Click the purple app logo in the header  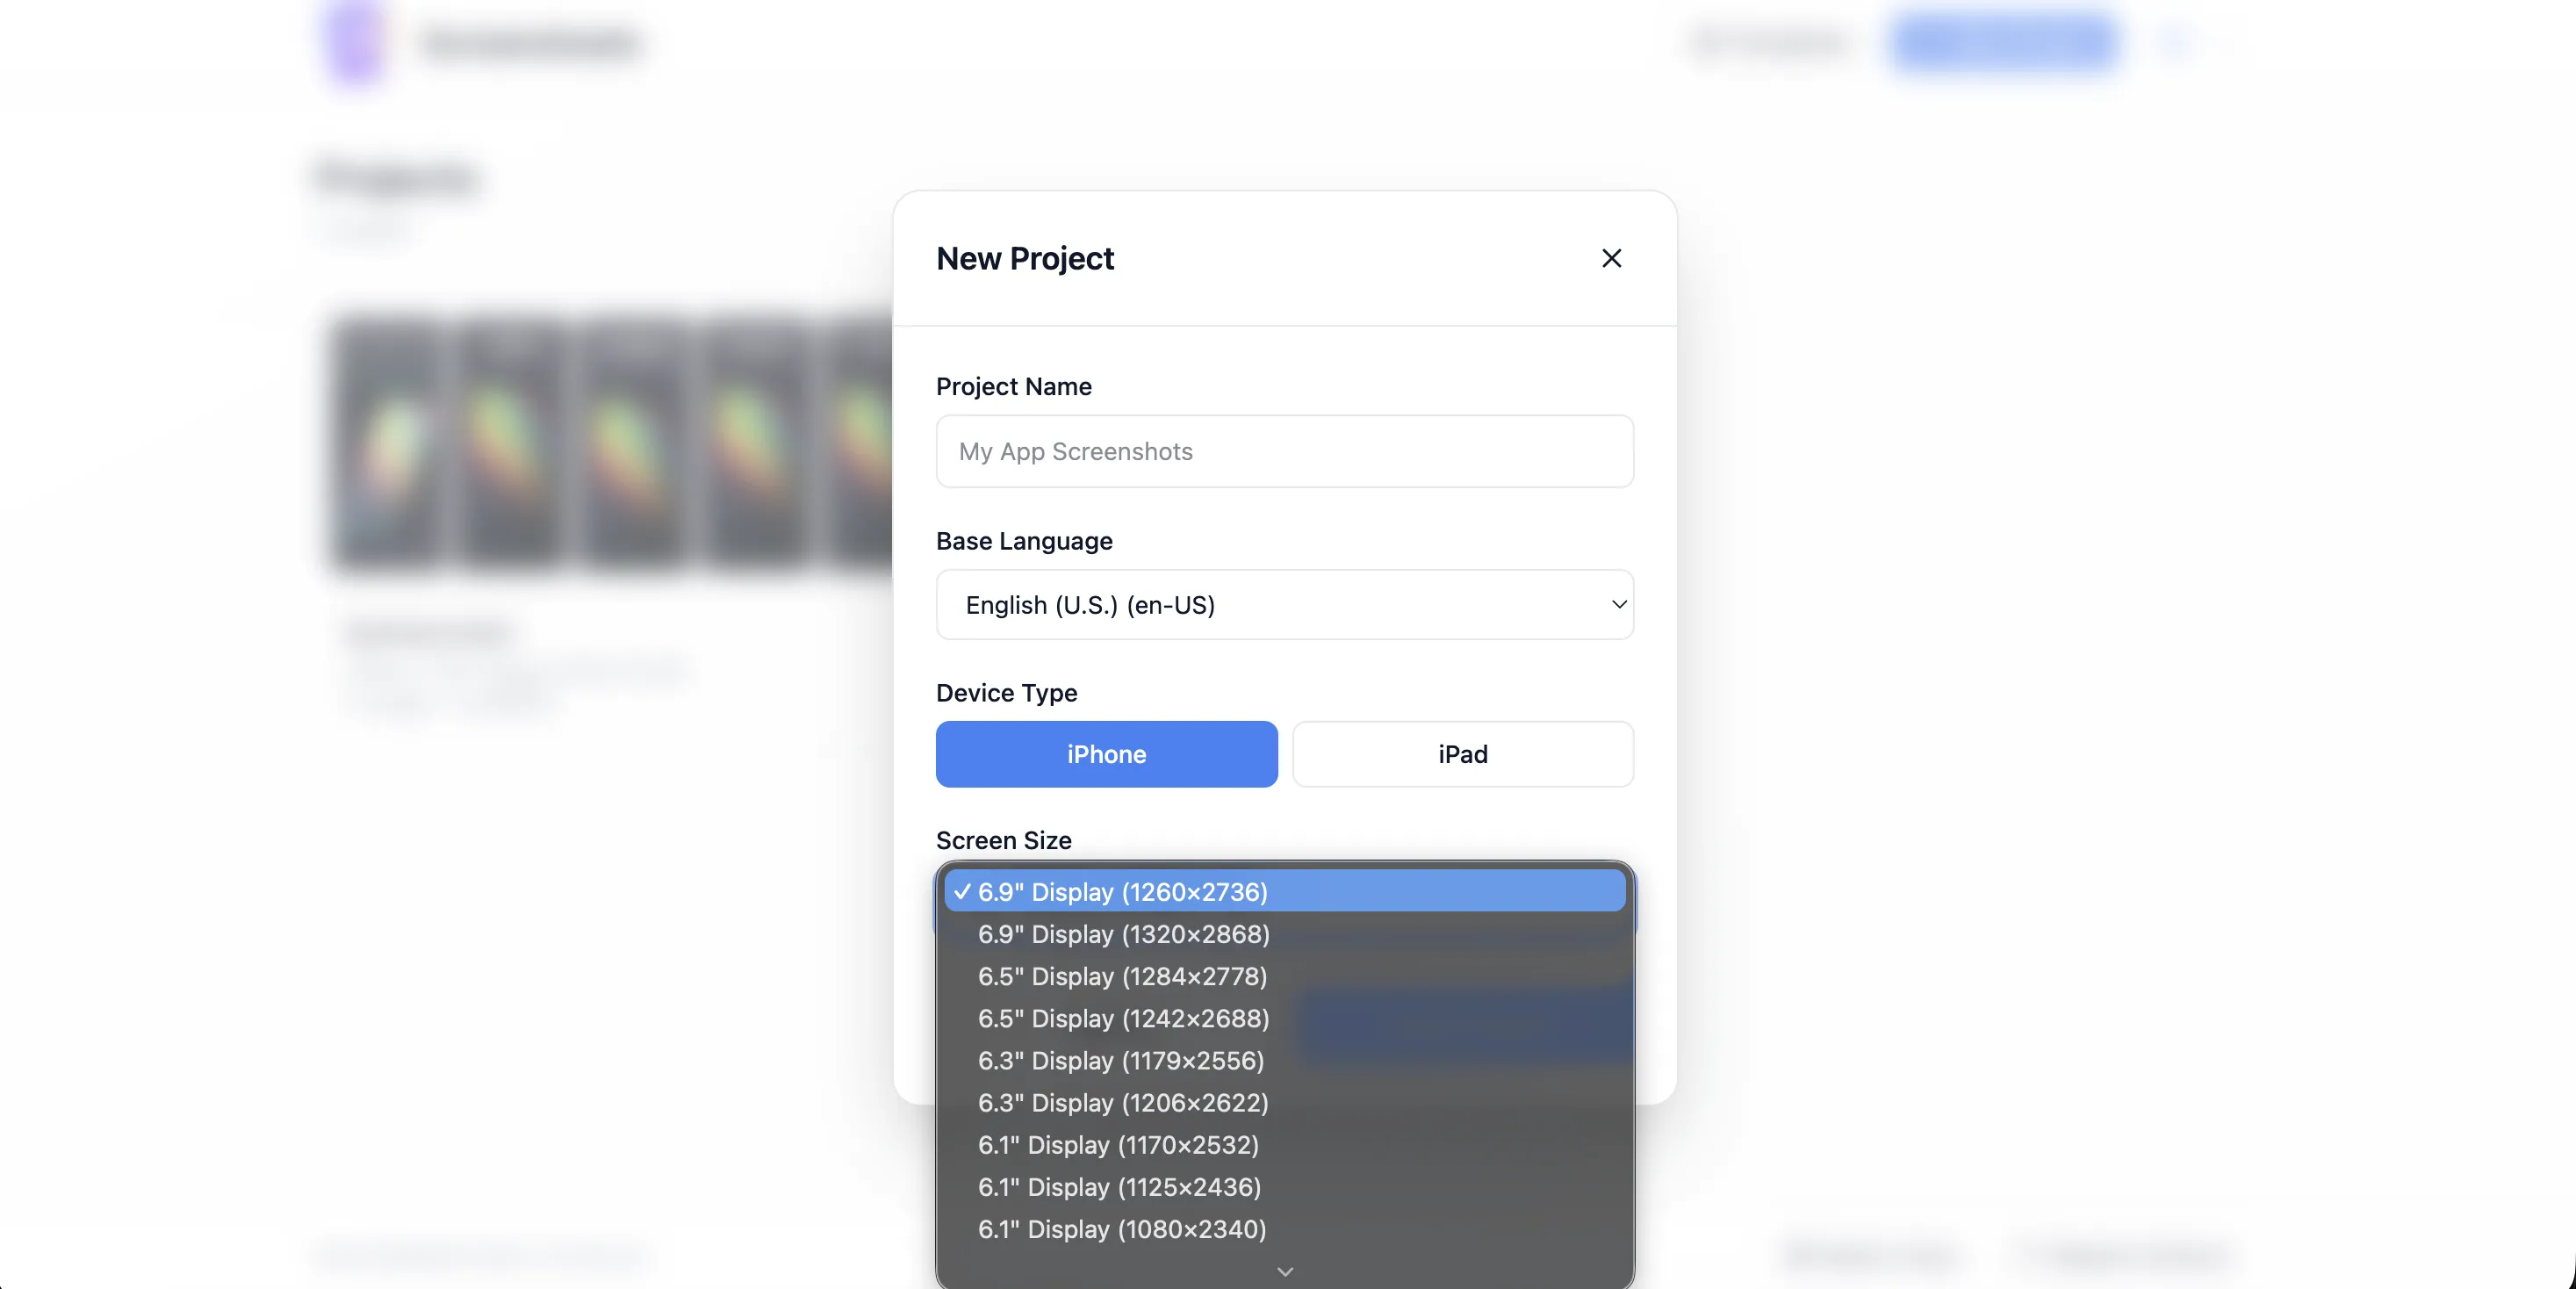354,43
